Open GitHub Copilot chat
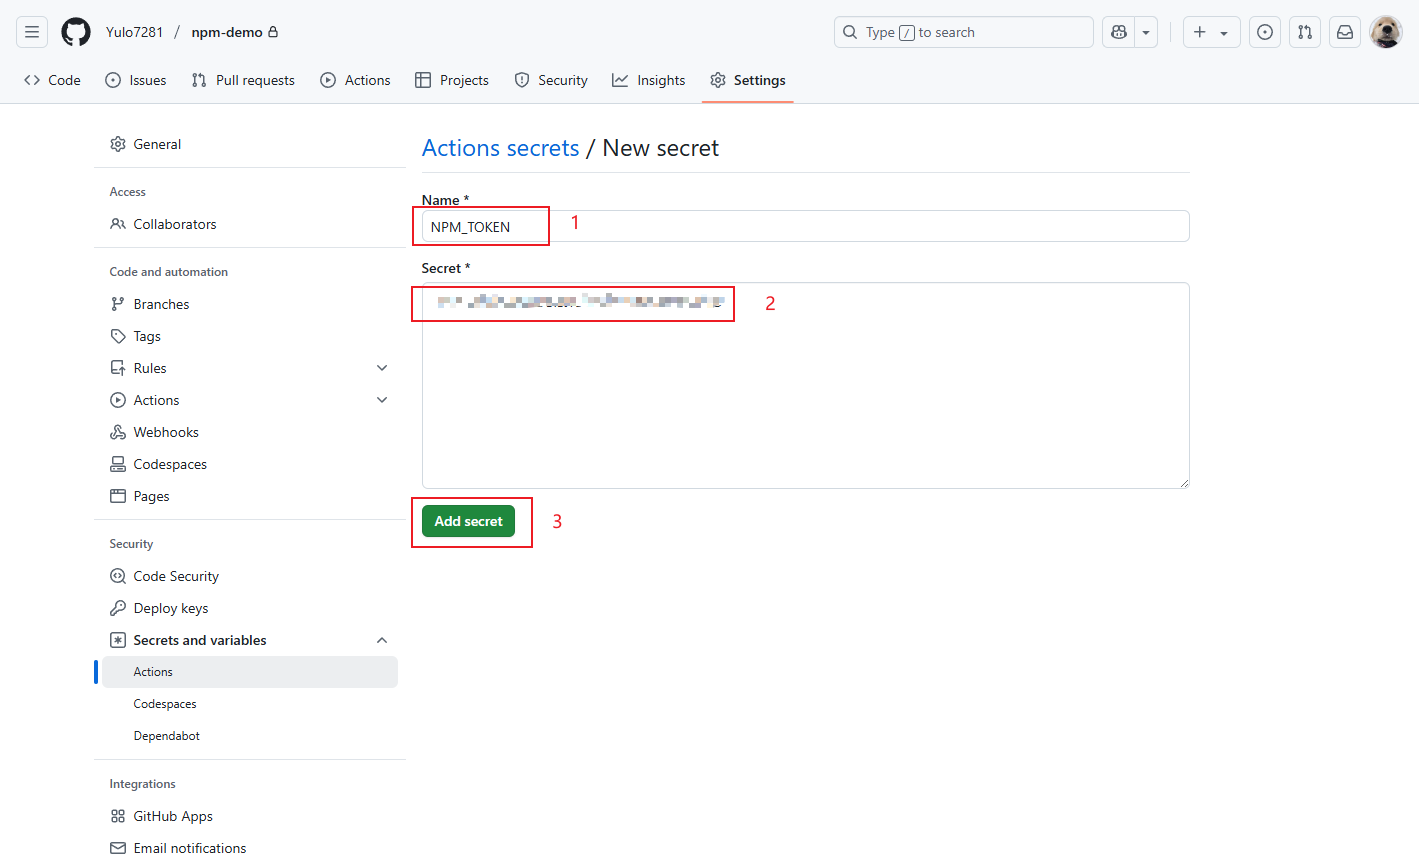Viewport: 1419px width, 864px height. [1118, 31]
